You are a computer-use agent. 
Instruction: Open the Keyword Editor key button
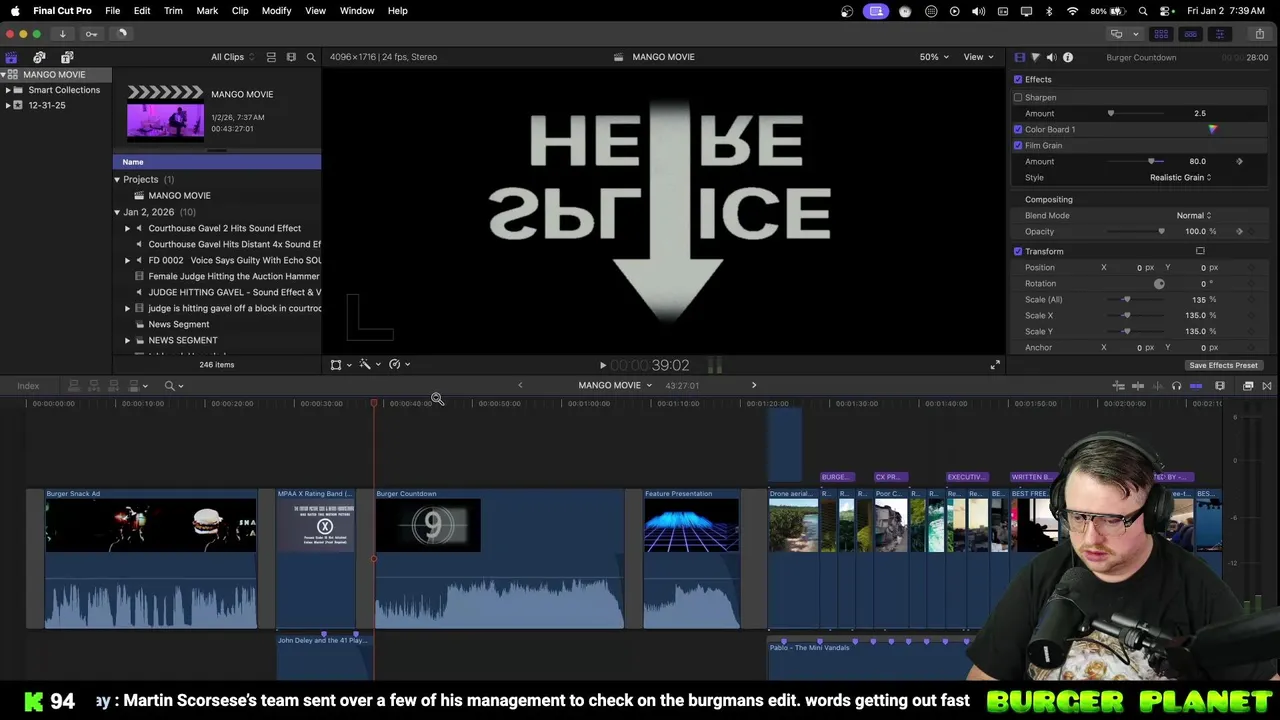91,34
